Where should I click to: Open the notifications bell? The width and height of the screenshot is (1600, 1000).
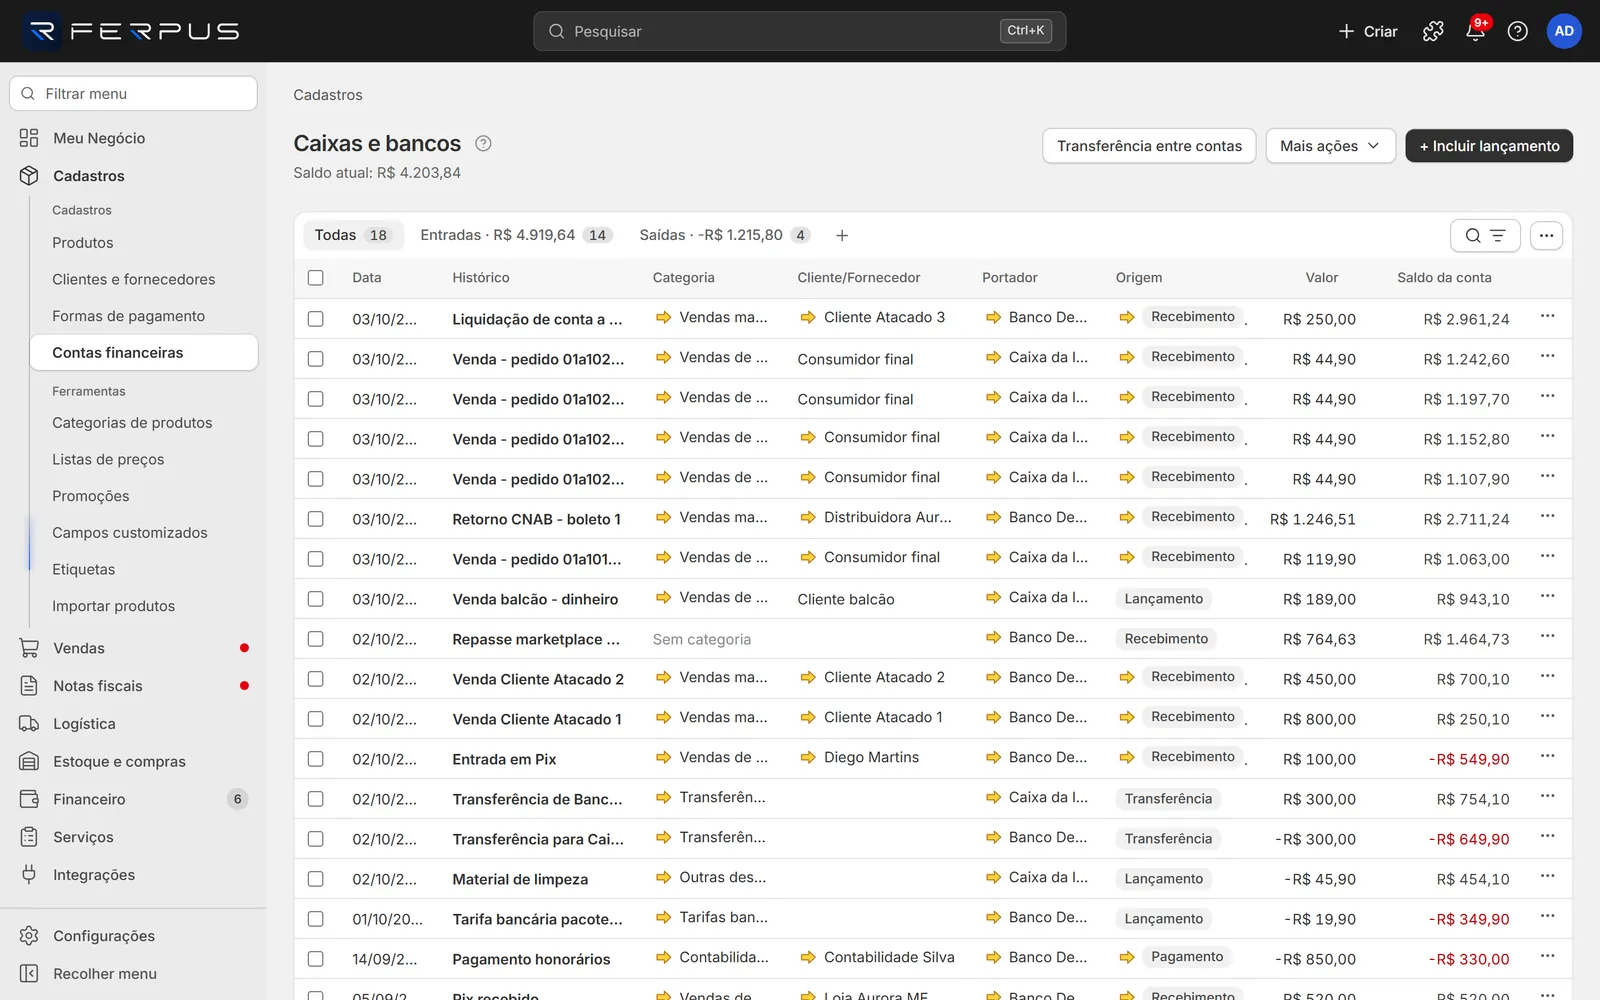click(1475, 31)
